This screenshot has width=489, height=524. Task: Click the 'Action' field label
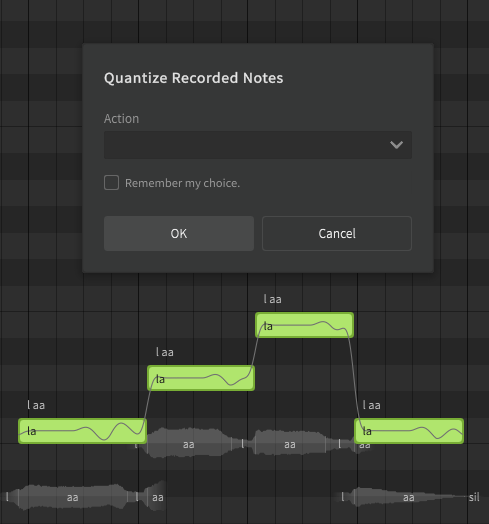tap(121, 119)
